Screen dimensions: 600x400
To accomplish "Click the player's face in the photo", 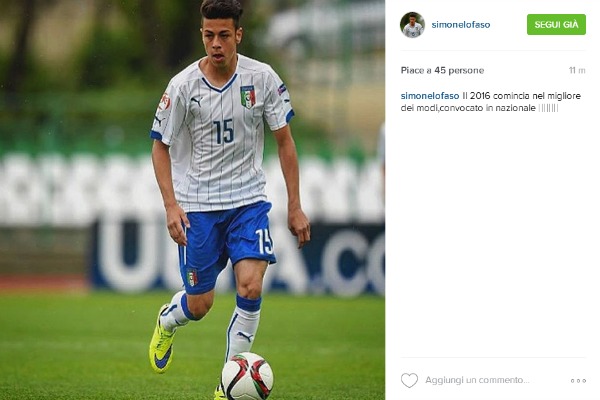I will click(222, 41).
